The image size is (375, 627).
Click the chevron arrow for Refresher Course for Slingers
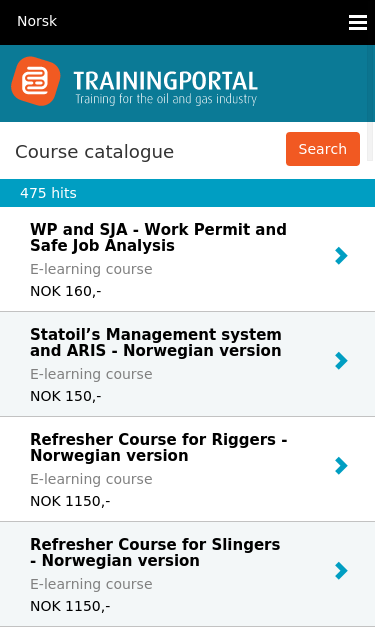[341, 571]
